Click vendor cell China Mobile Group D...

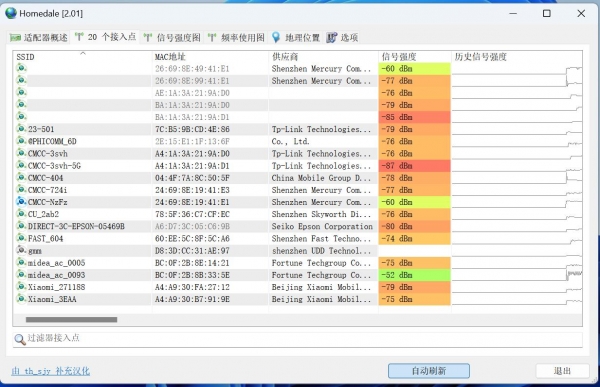[x=321, y=178]
